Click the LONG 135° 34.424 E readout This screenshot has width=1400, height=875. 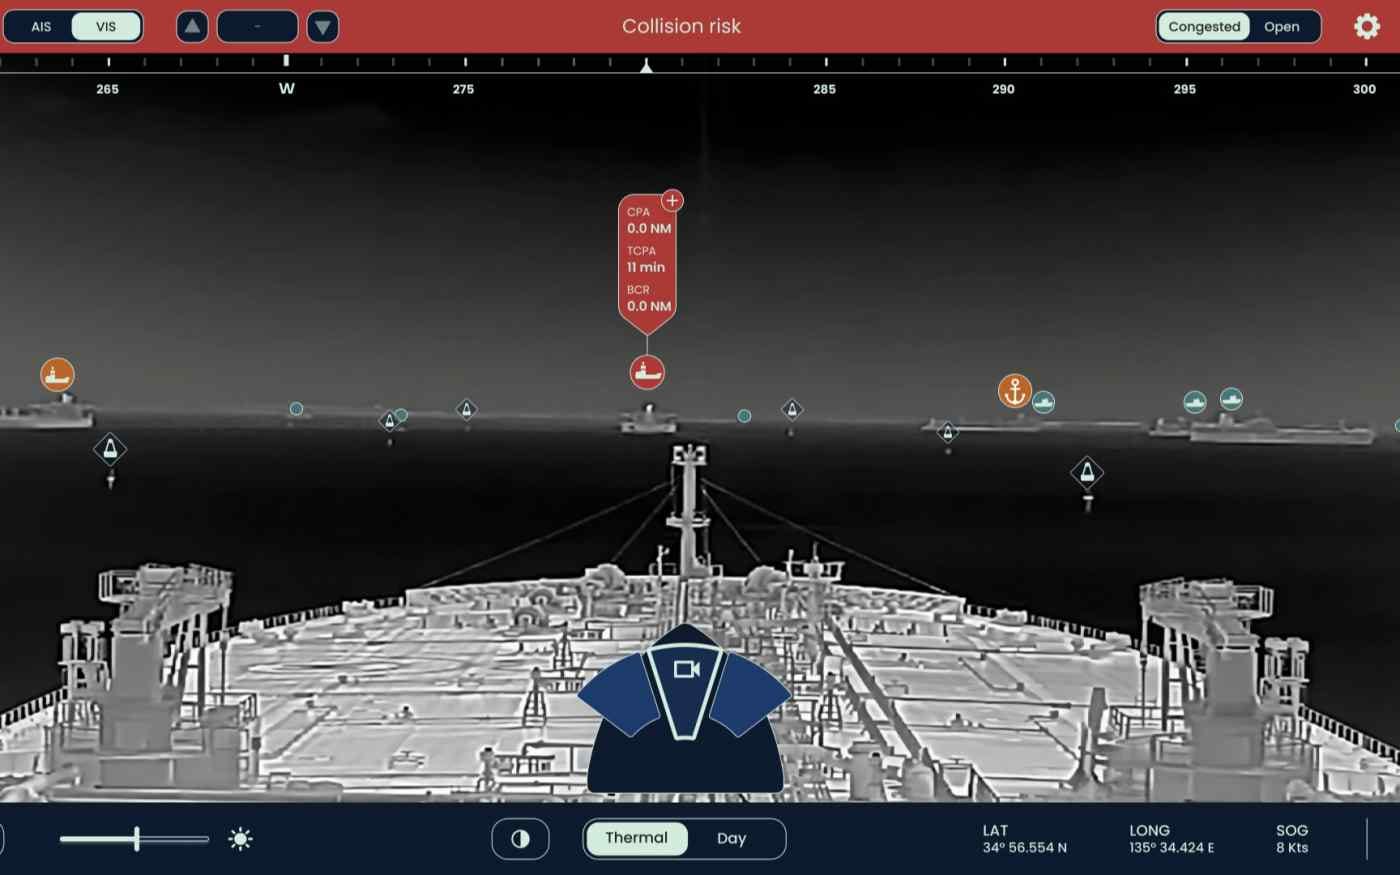[1171, 839]
